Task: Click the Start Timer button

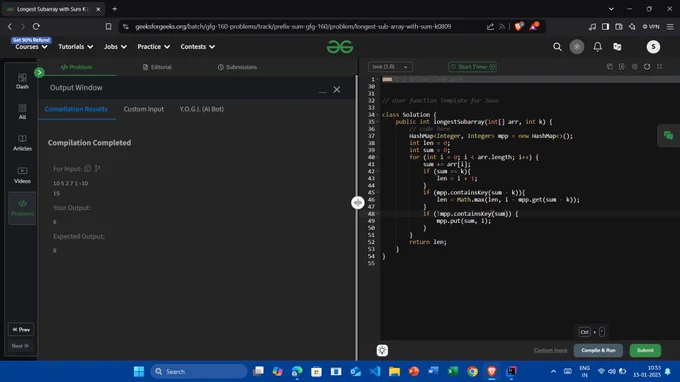Action: pos(472,67)
